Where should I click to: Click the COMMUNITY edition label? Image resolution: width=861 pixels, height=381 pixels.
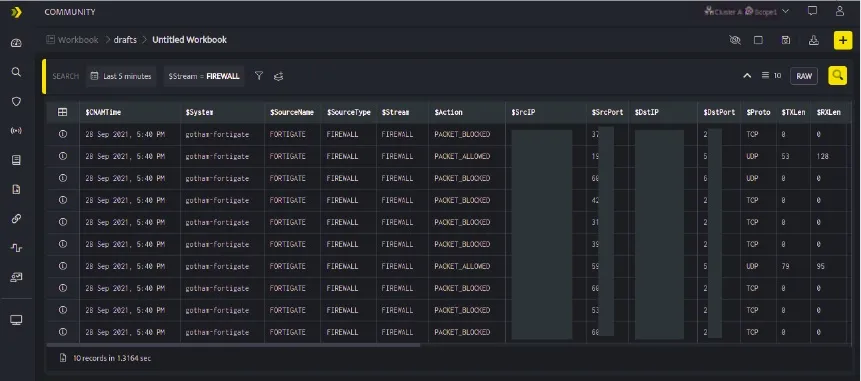pos(70,12)
